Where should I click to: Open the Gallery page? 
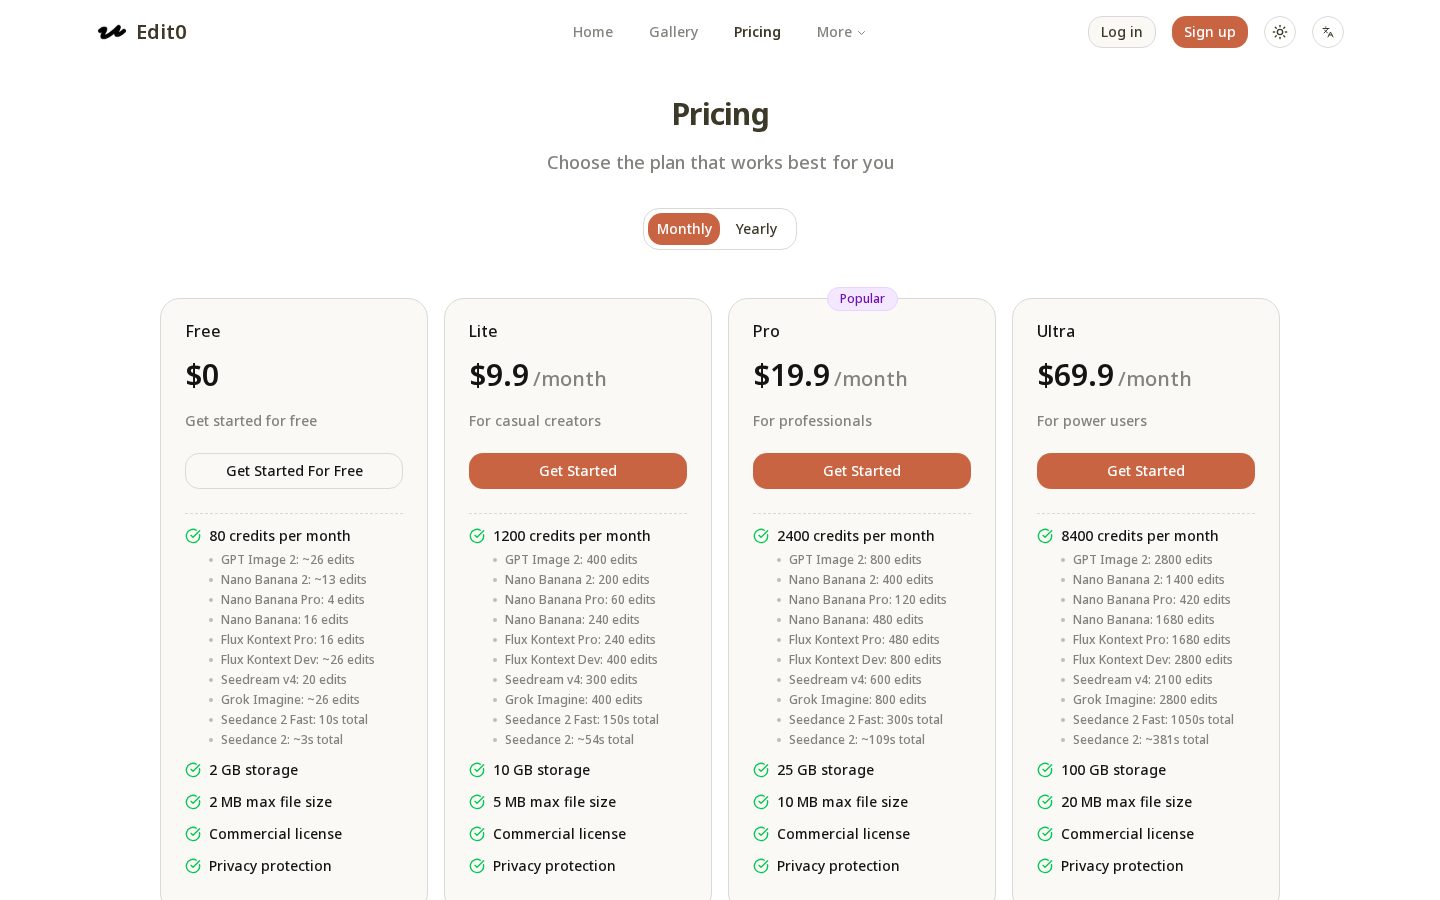(x=674, y=32)
